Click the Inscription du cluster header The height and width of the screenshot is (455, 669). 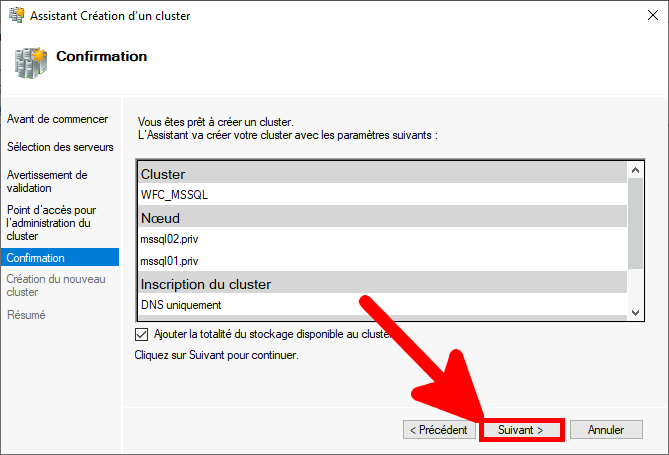383,283
